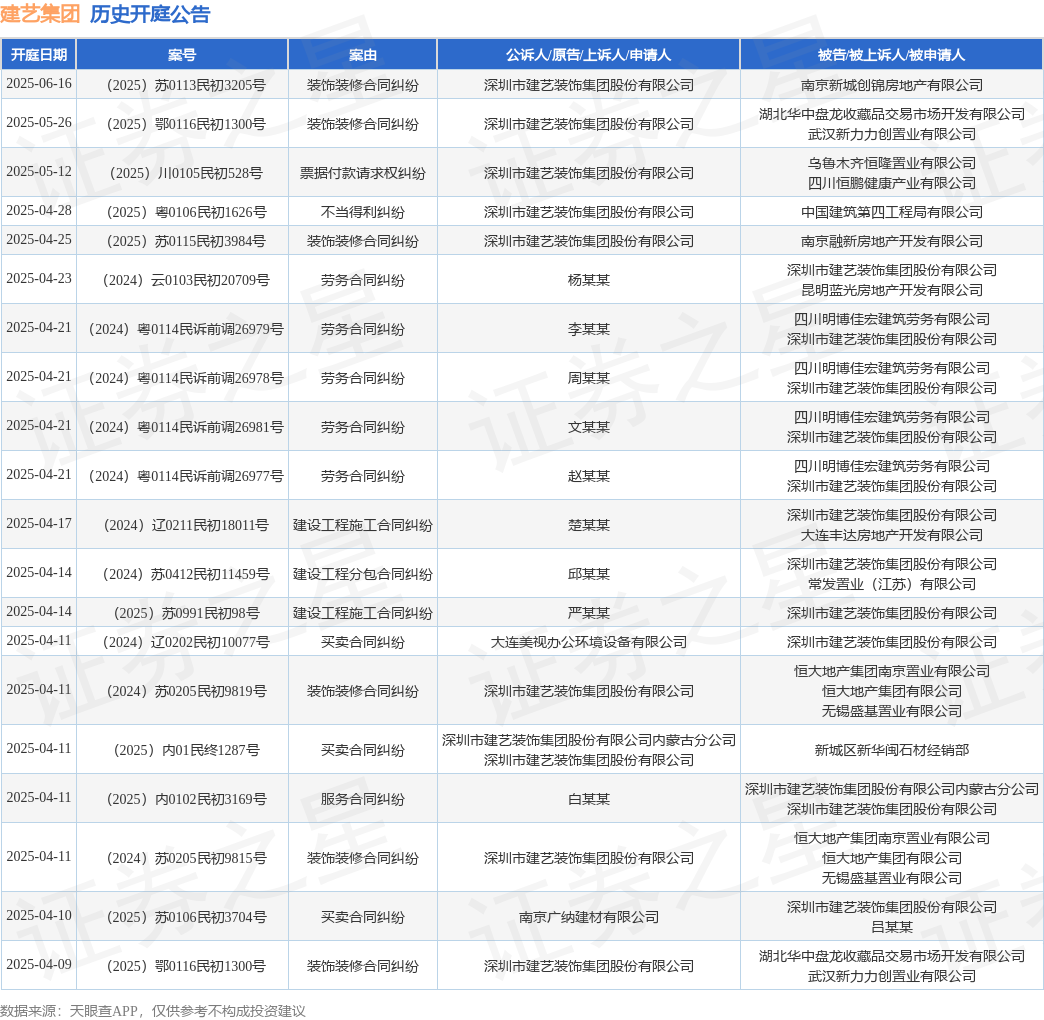Click case number (2025)苏0113民初3205号
The width and height of the screenshot is (1044, 1020).
pyautogui.click(x=186, y=85)
